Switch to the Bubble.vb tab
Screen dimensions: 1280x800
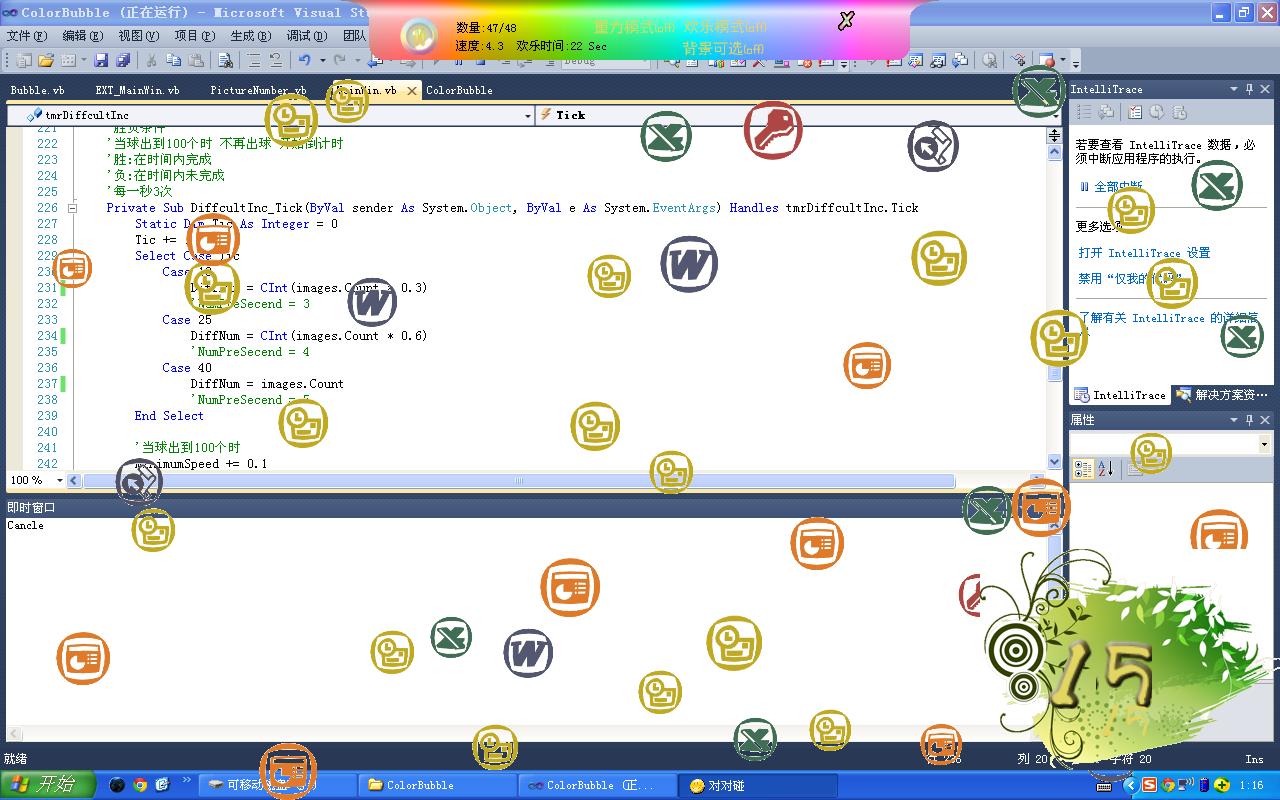point(37,90)
